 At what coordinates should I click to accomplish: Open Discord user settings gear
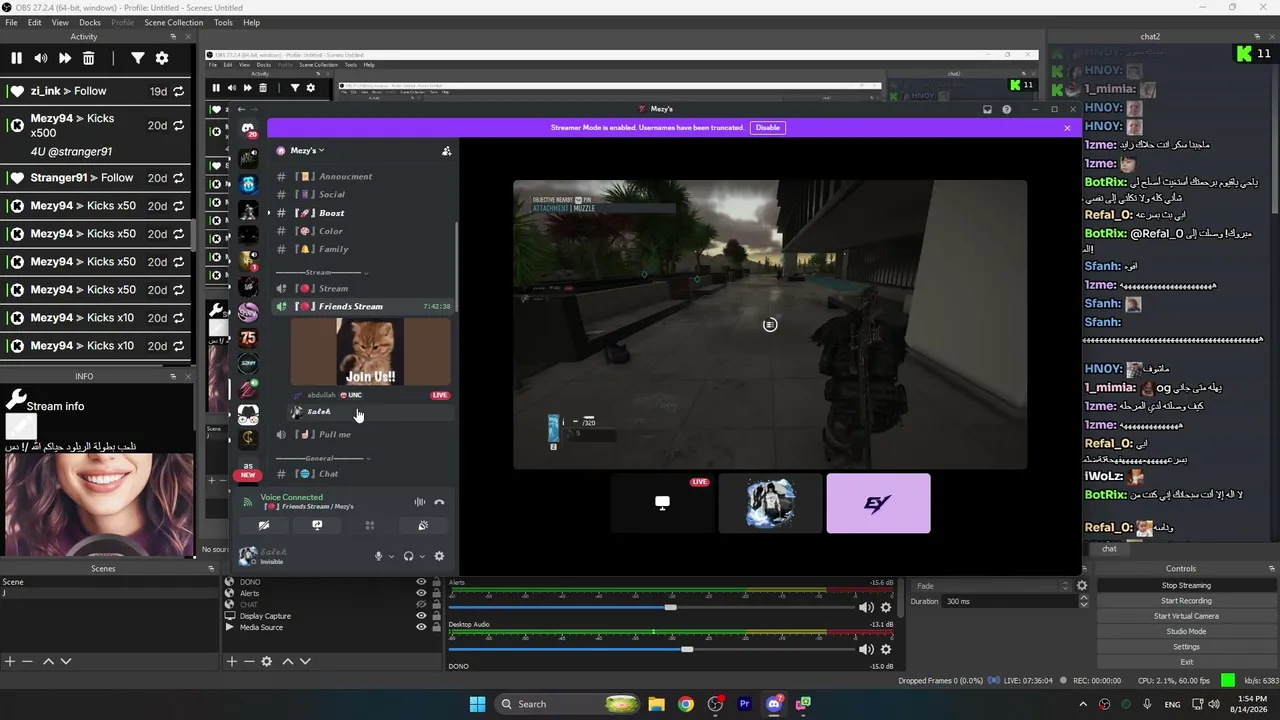click(x=439, y=556)
